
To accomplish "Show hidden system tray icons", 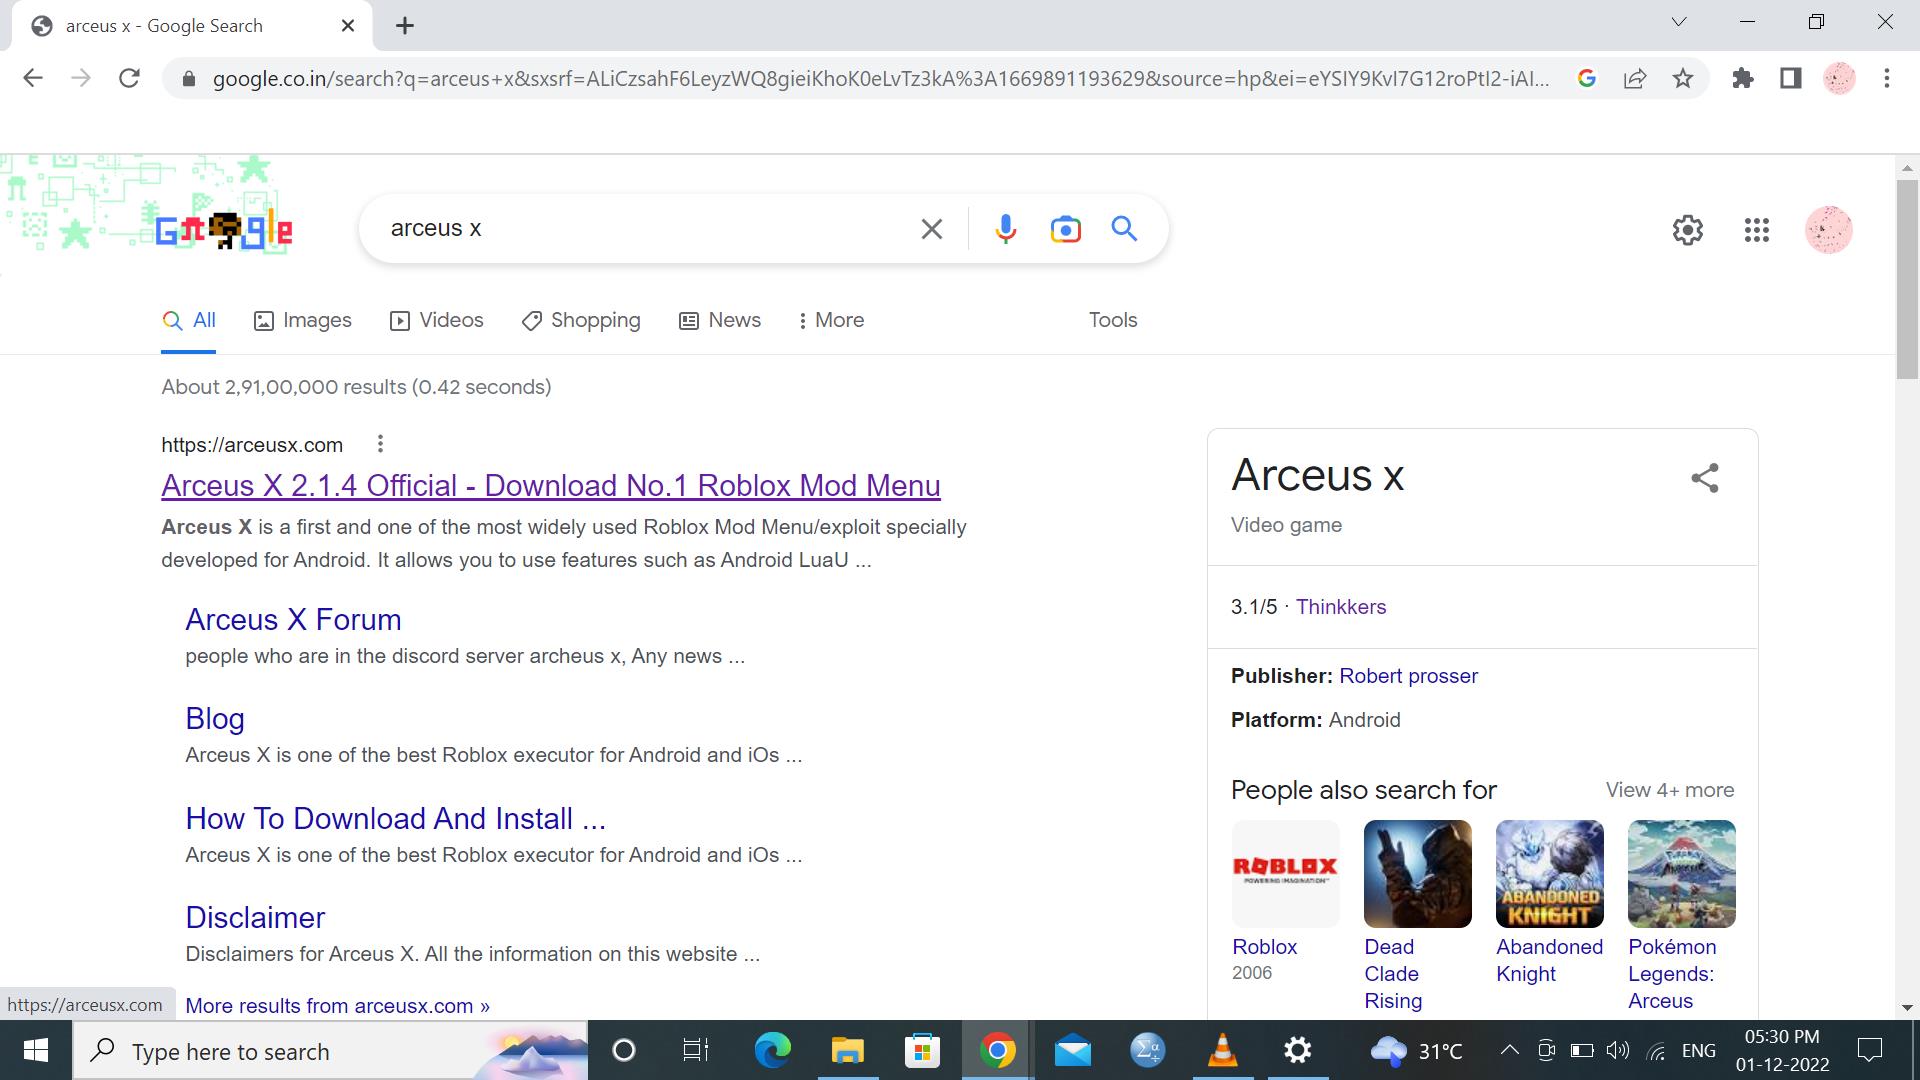I will 1510,1050.
